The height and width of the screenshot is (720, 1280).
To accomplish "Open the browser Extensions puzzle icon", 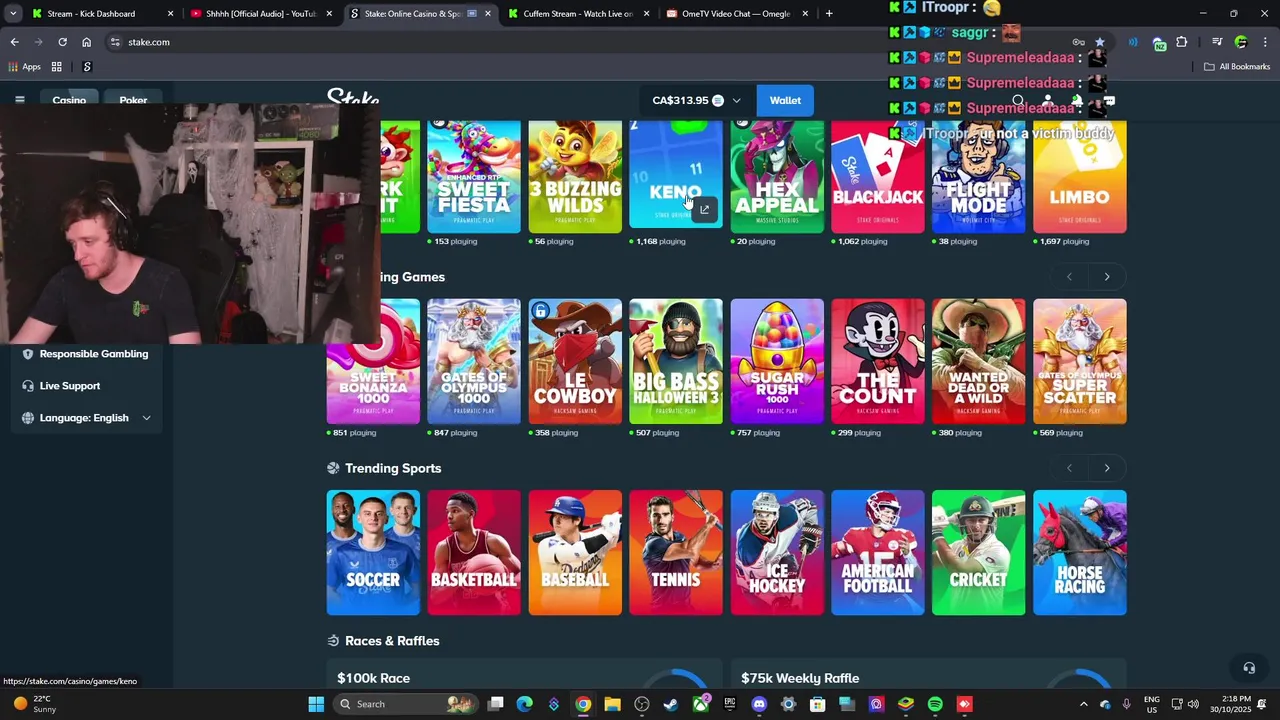I will pyautogui.click(x=1182, y=42).
